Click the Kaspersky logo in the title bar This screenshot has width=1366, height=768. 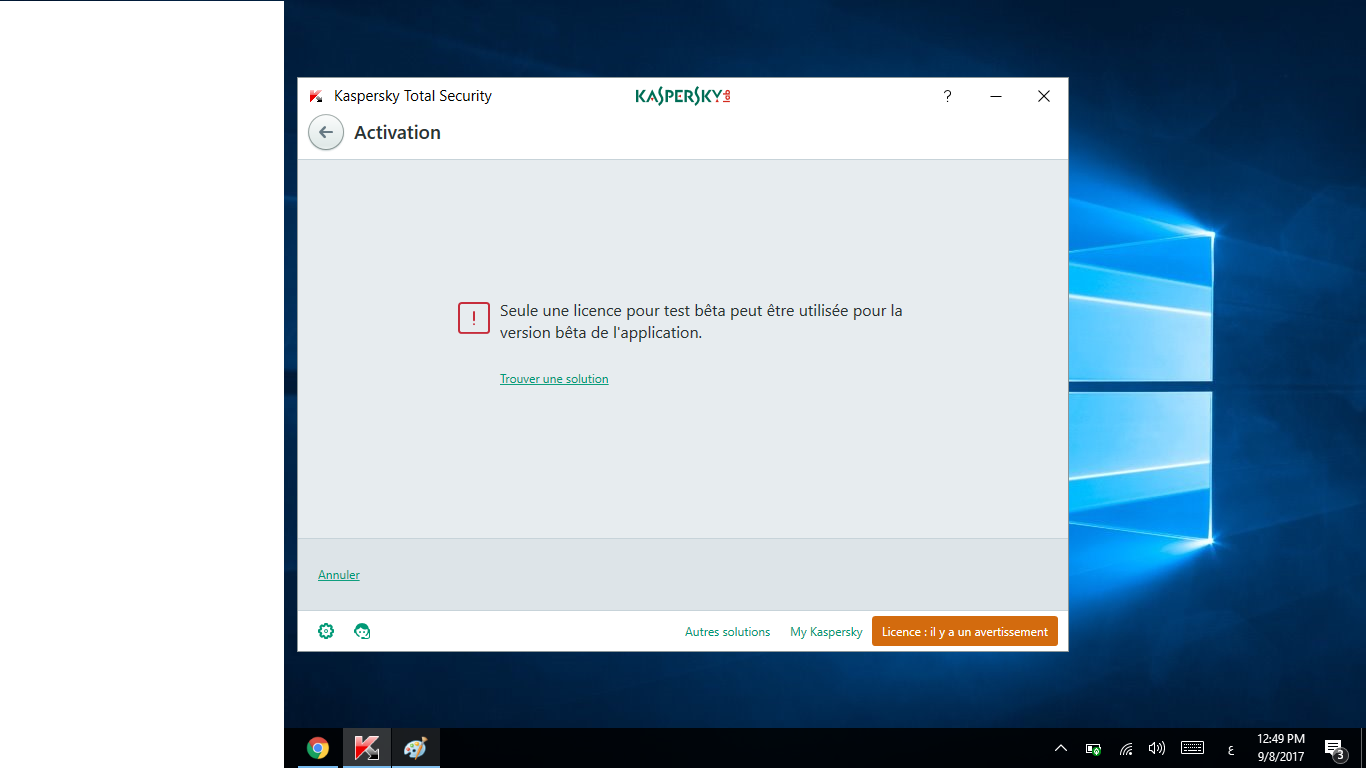pyautogui.click(x=316, y=96)
